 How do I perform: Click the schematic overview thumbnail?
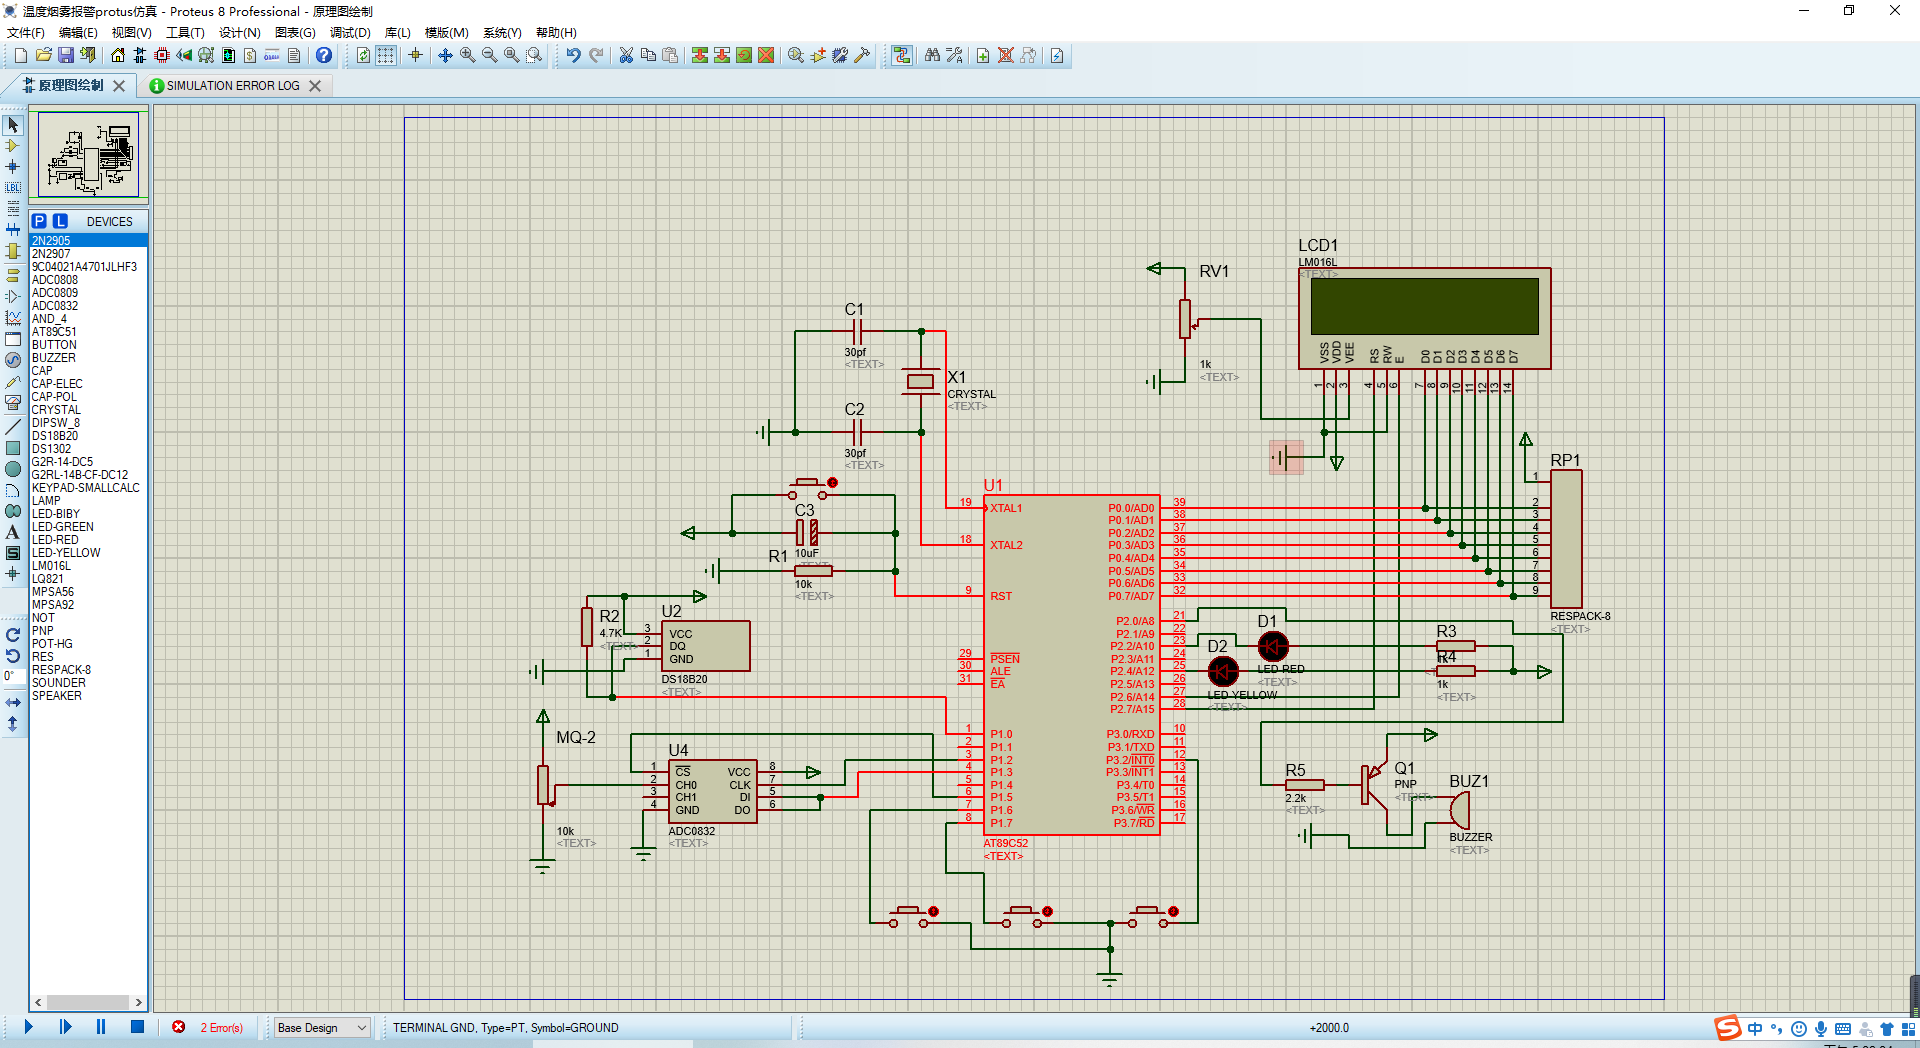coord(89,154)
